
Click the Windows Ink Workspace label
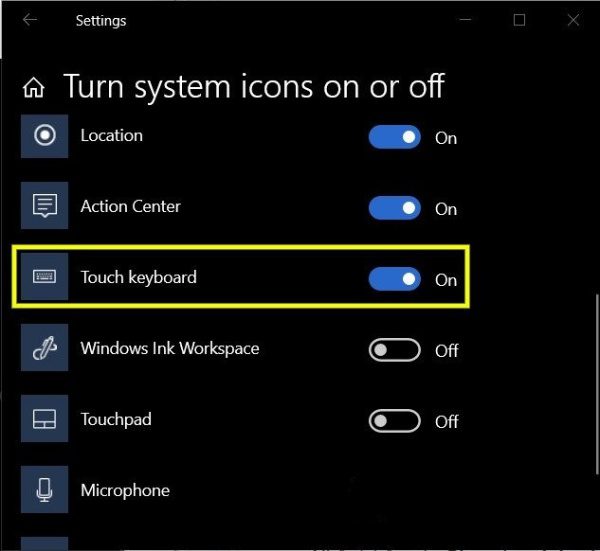(x=170, y=349)
